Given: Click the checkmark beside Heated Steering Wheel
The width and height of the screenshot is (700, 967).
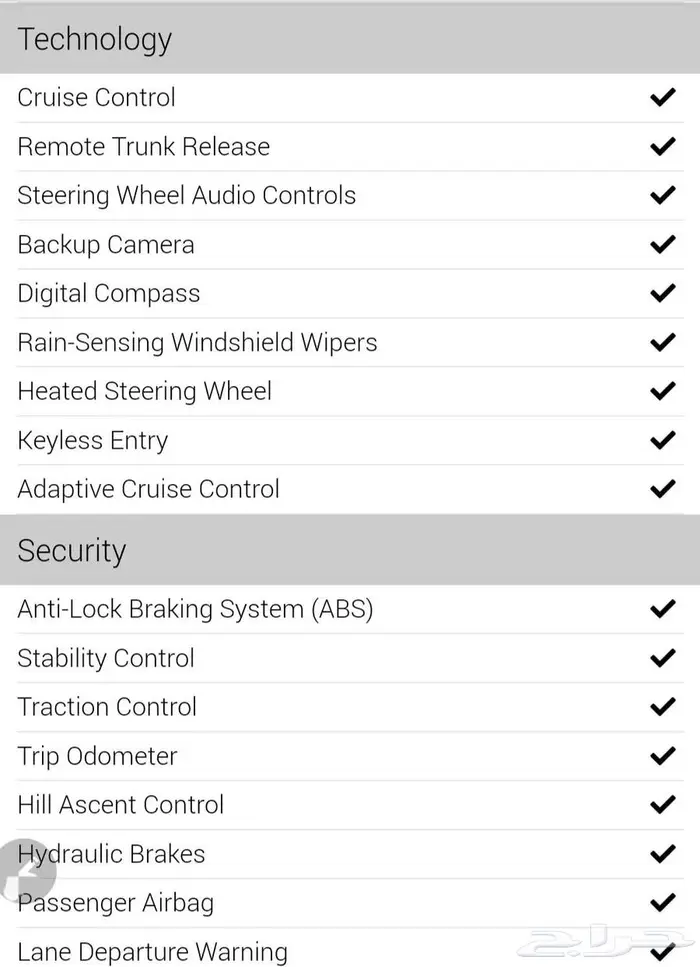Looking at the screenshot, I should point(662,391).
